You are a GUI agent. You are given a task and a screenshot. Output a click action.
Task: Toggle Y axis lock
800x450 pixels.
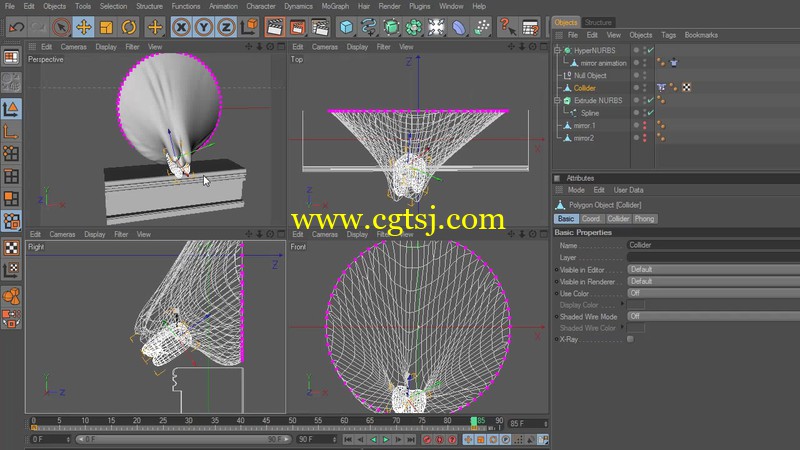[x=204, y=27]
